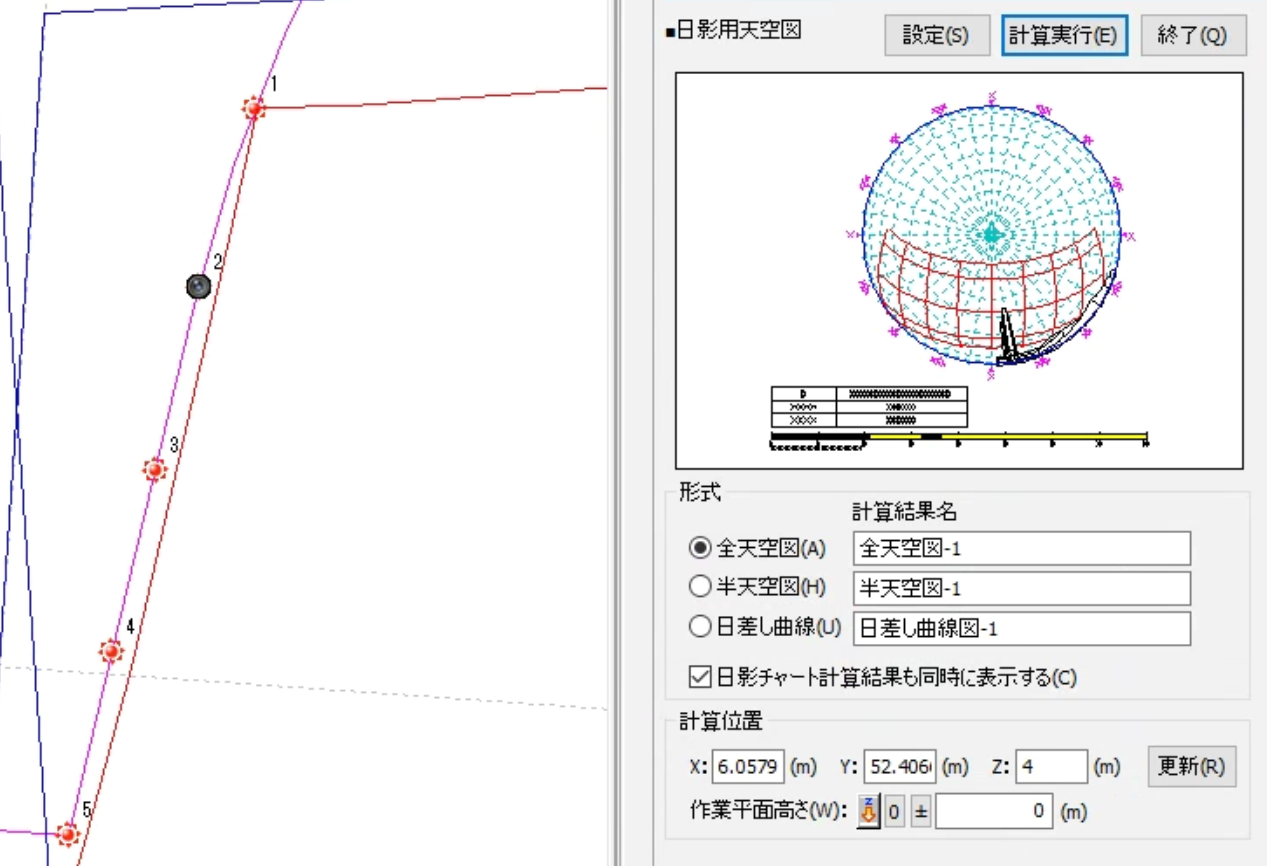1267x866 pixels.
Task: Click the 作業平面高さ value input field
Action: [x=994, y=811]
